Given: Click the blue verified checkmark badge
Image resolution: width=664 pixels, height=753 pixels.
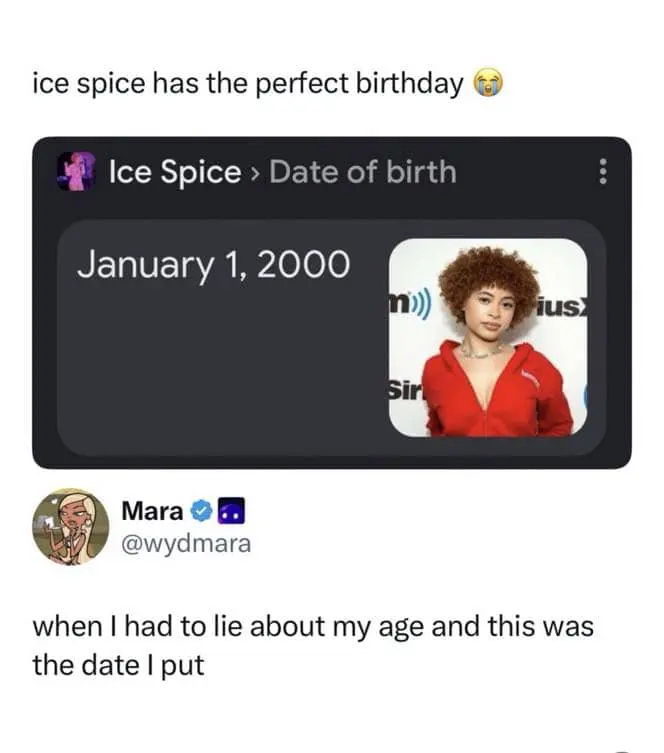Looking at the screenshot, I should (x=199, y=511).
